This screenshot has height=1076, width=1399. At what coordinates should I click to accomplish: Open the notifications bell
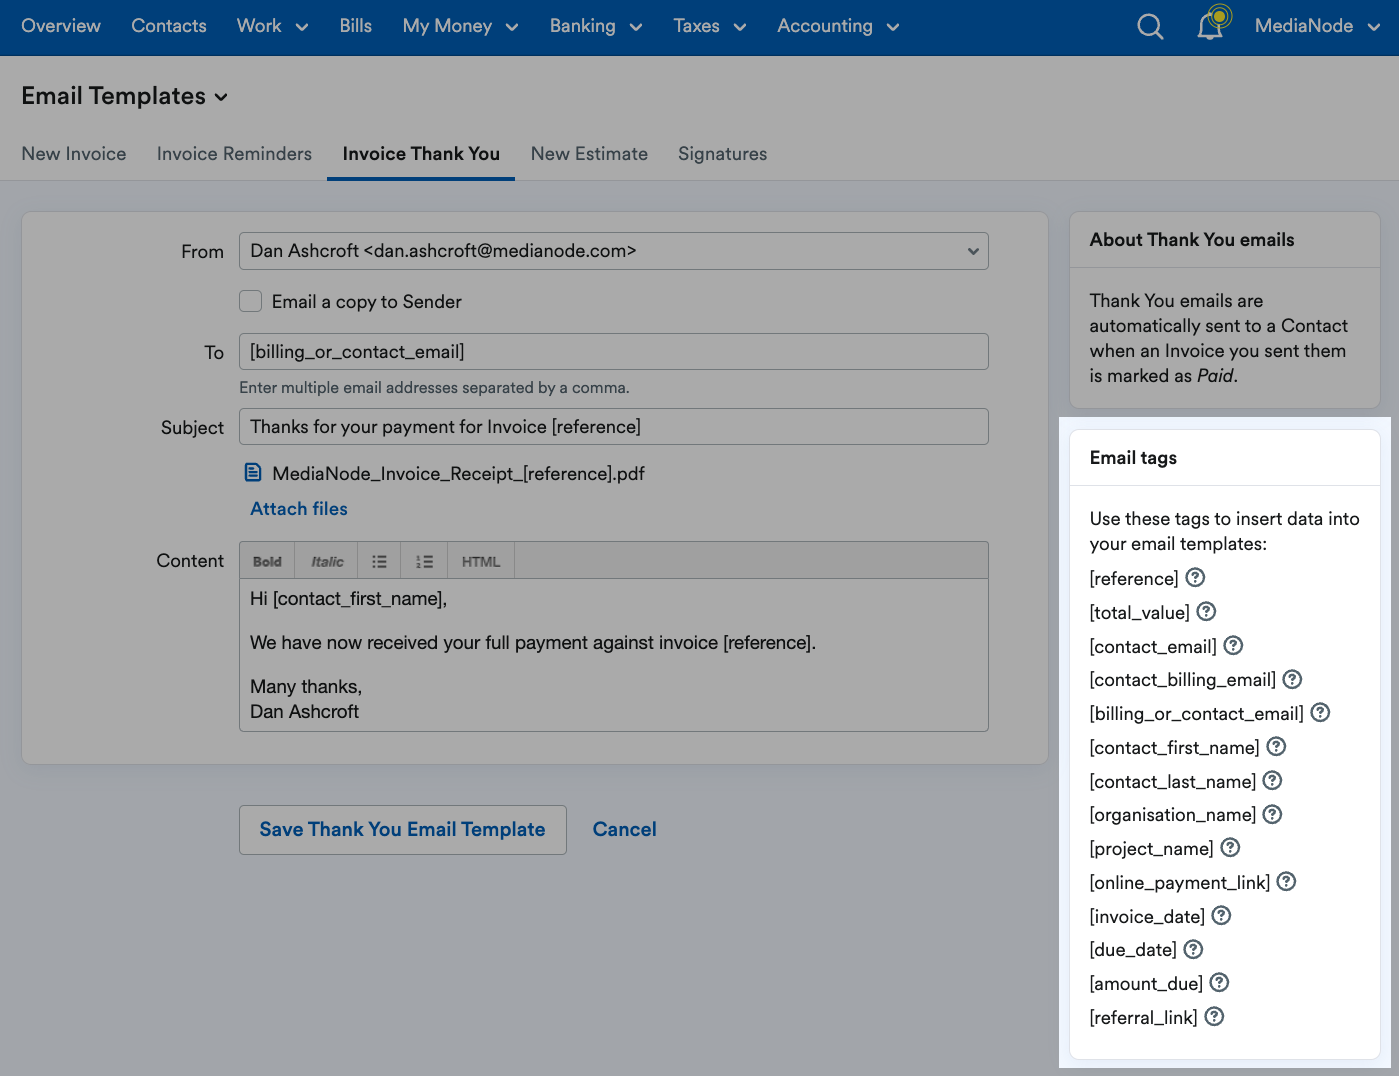click(1211, 25)
